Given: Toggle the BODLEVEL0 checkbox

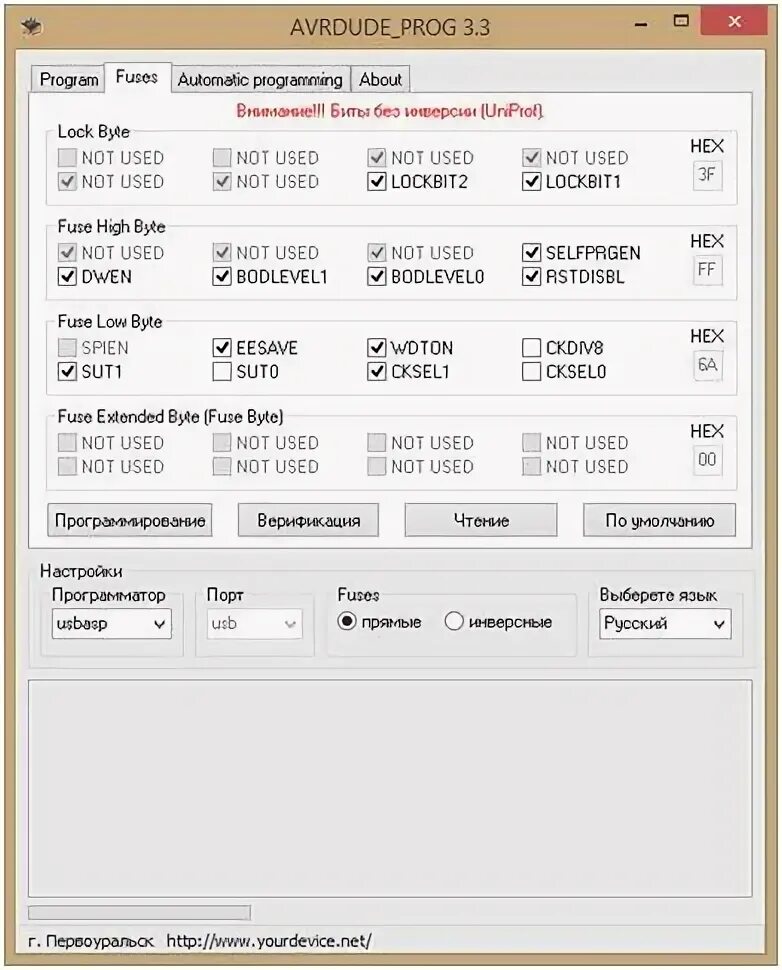Looking at the screenshot, I should [x=377, y=277].
